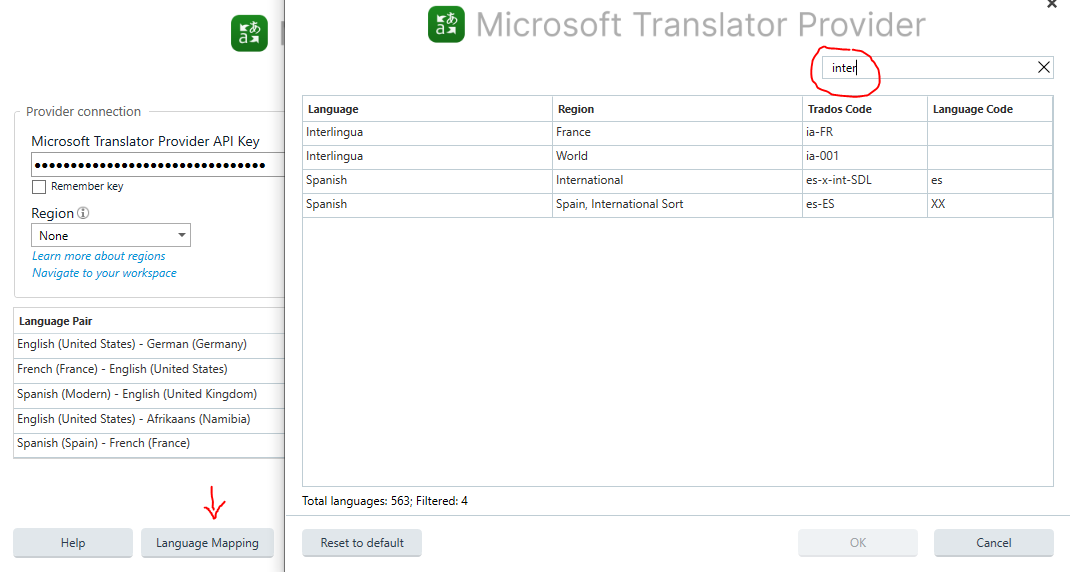Sort by the Language column header
The image size is (1070, 572).
point(427,109)
